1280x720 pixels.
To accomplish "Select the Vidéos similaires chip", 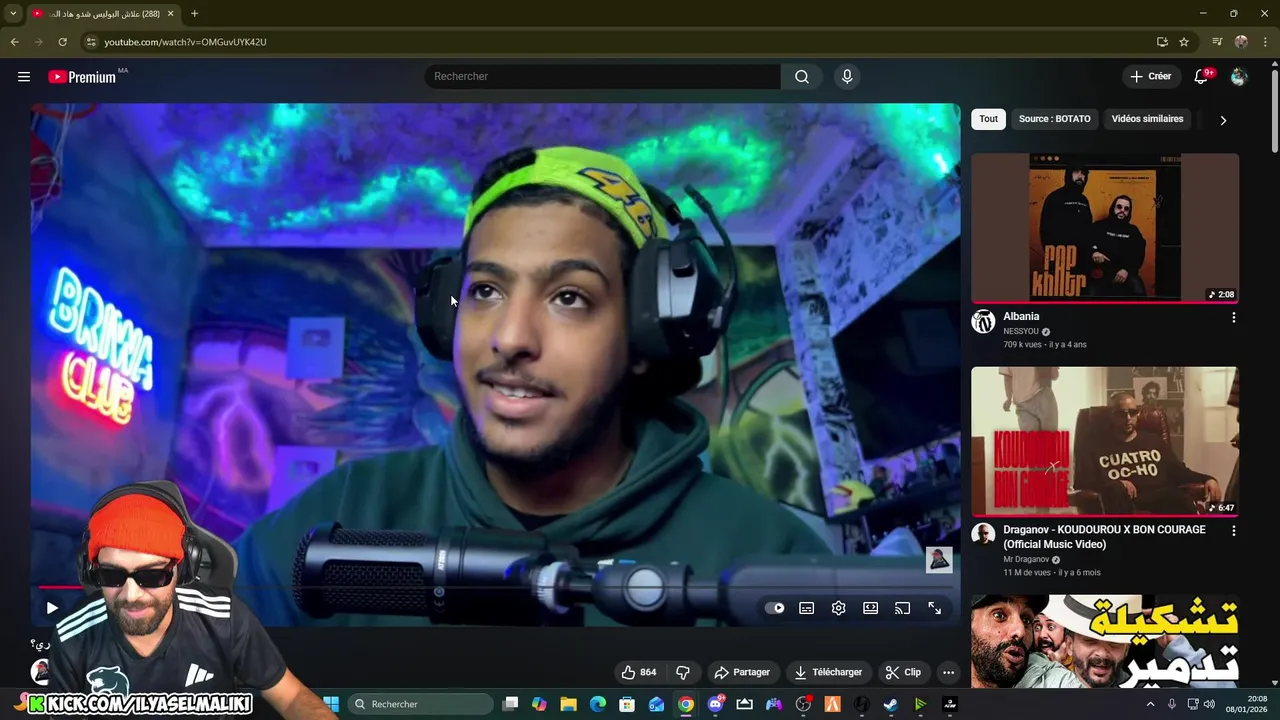I will pos(1147,119).
